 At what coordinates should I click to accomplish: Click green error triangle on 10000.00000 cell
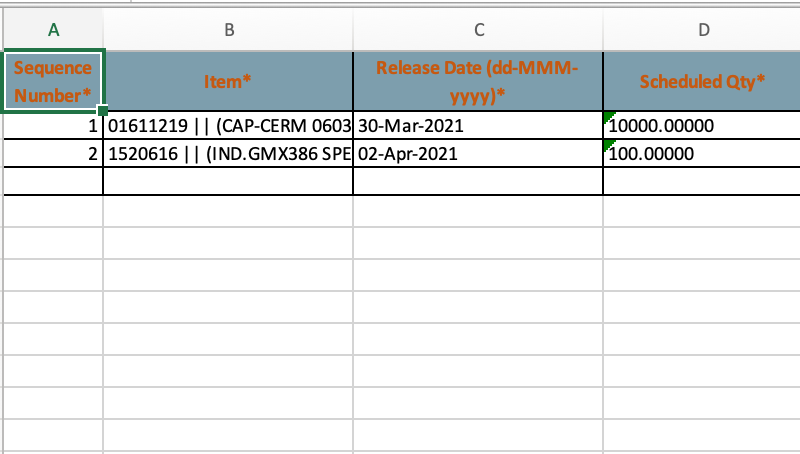(609, 118)
